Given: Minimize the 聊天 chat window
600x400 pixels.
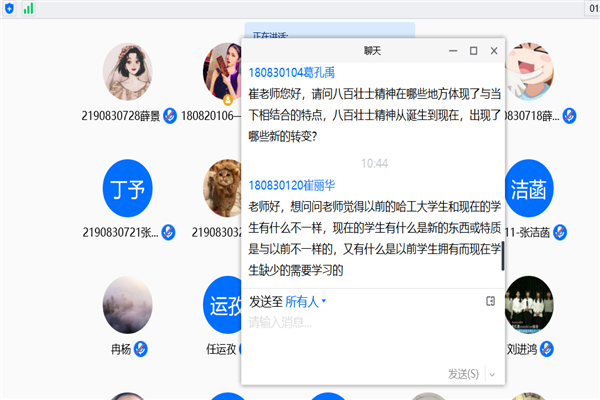Looking at the screenshot, I should 453,51.
